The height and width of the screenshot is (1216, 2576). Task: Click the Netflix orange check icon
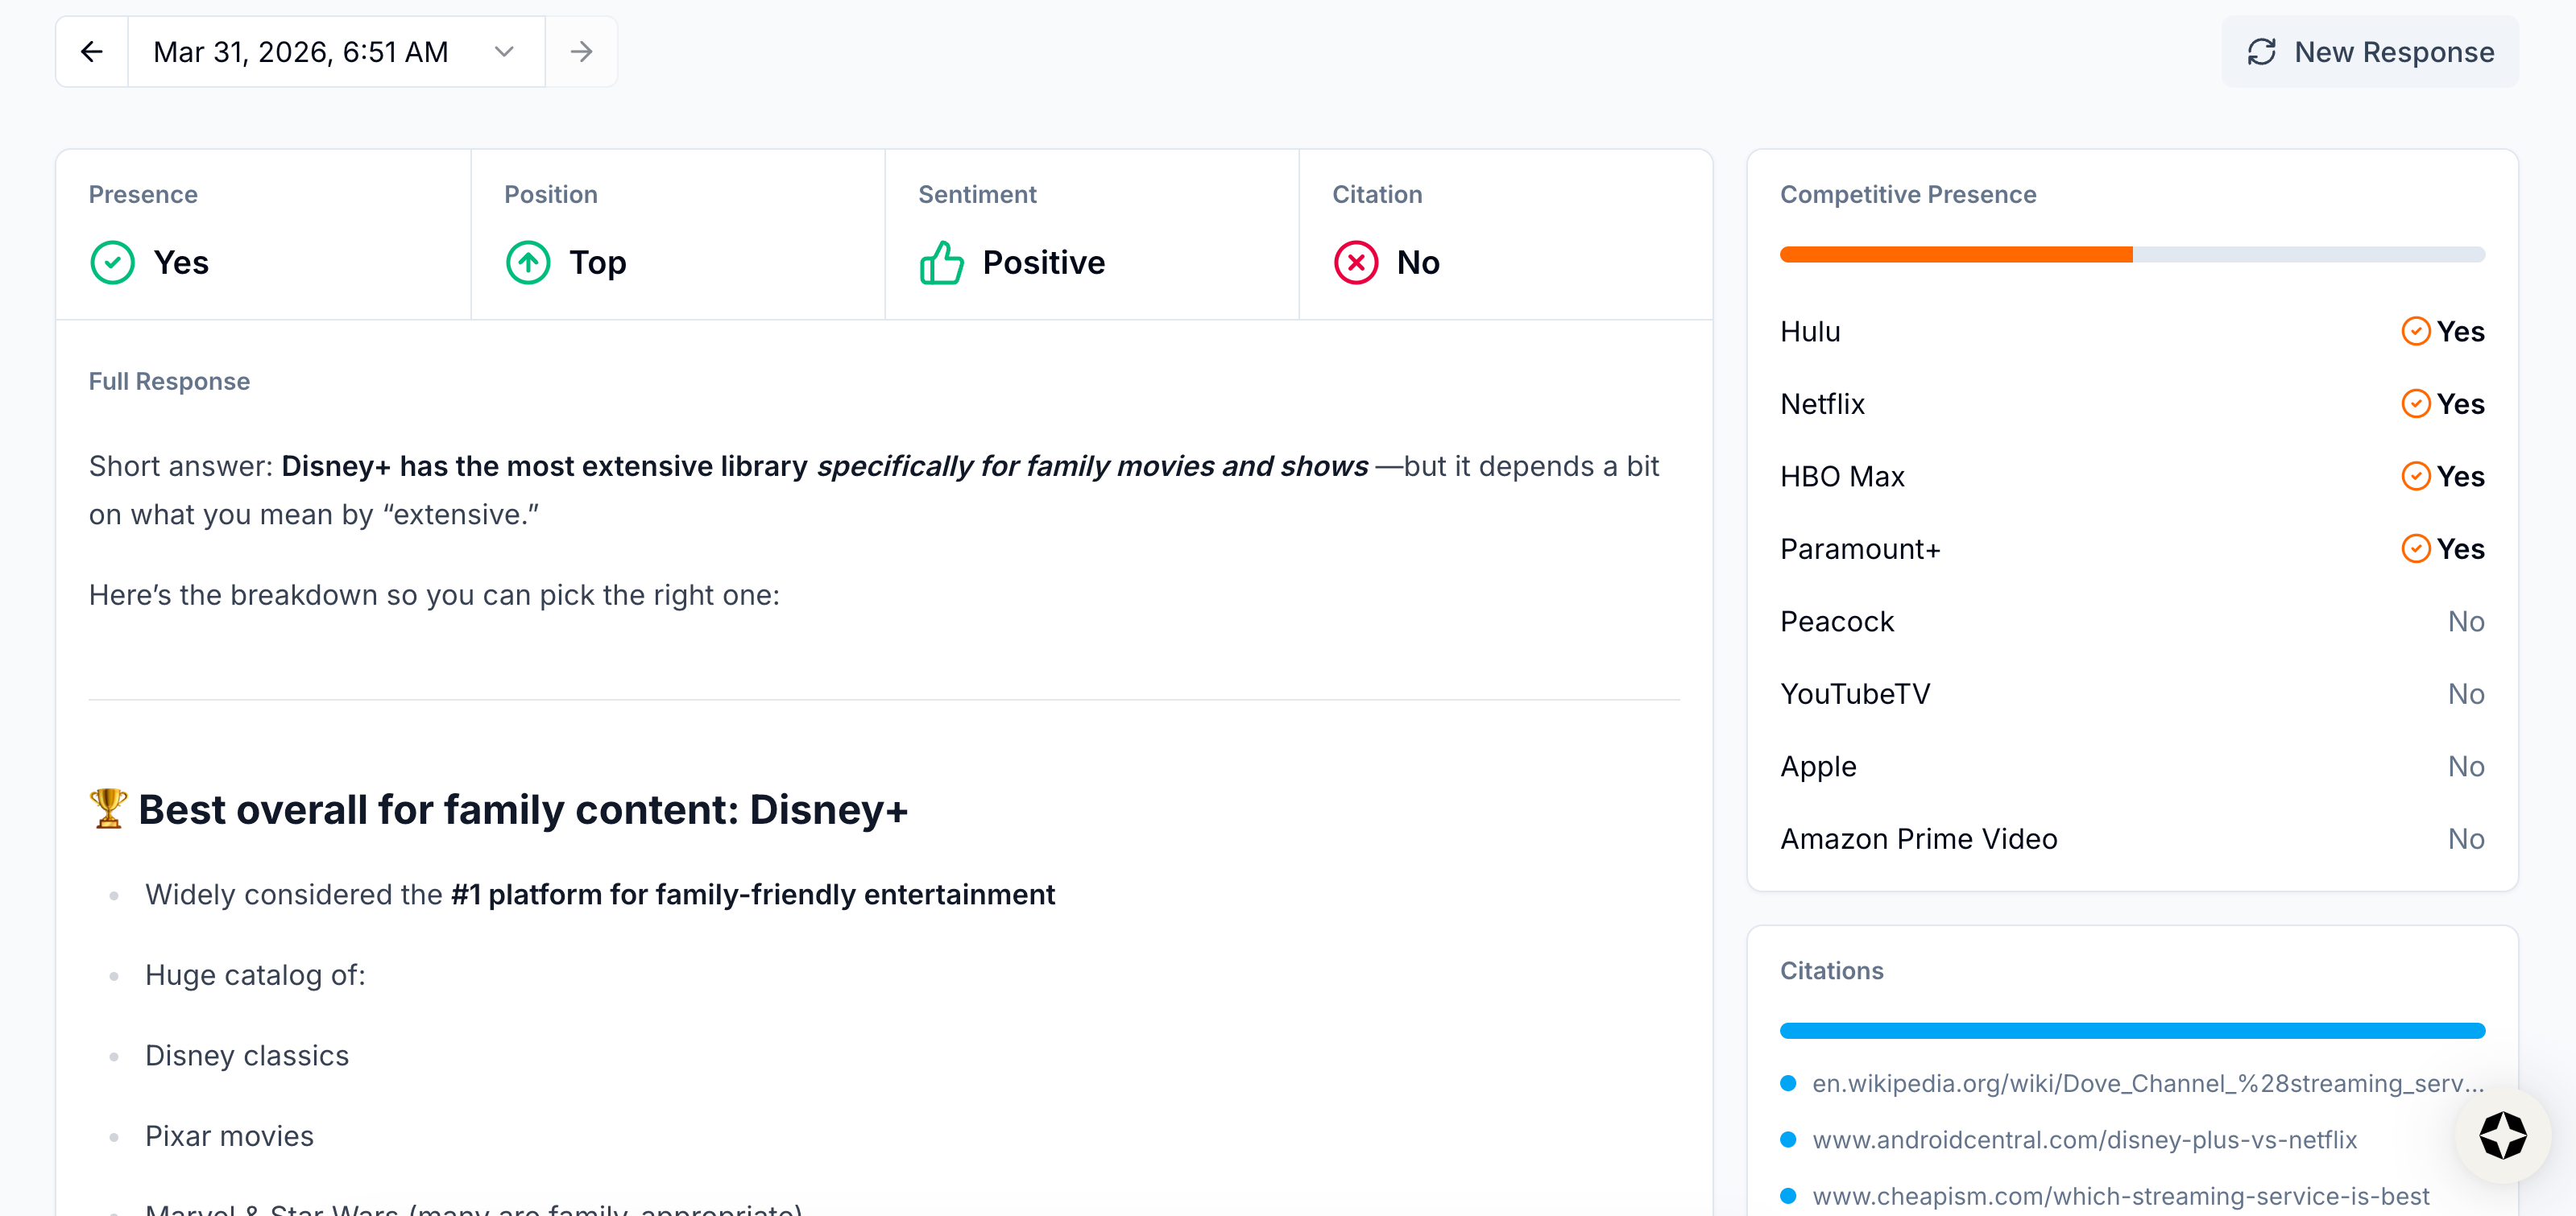coord(2415,404)
